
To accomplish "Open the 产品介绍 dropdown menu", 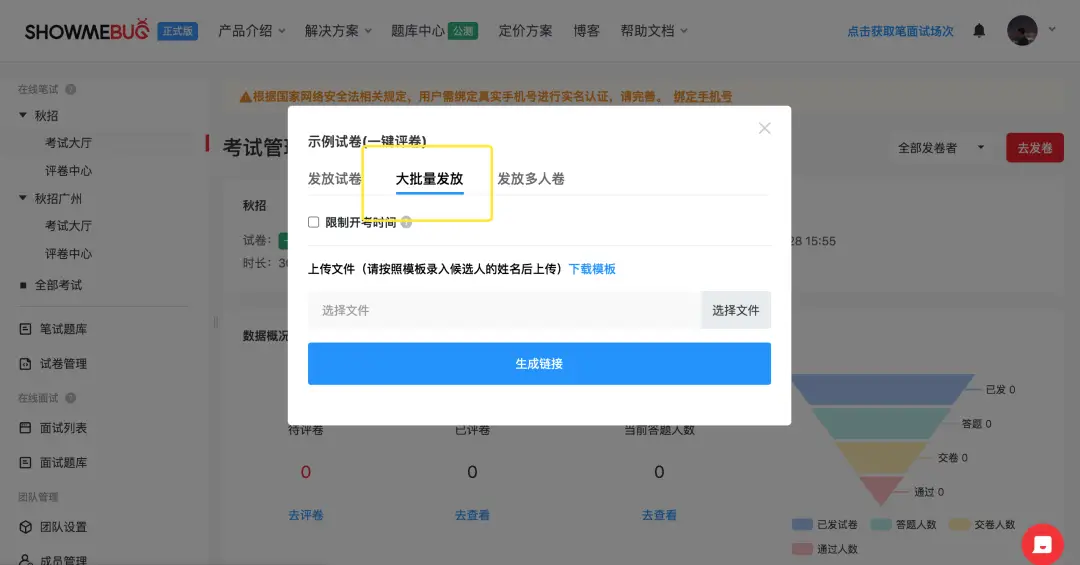I will pyautogui.click(x=251, y=31).
